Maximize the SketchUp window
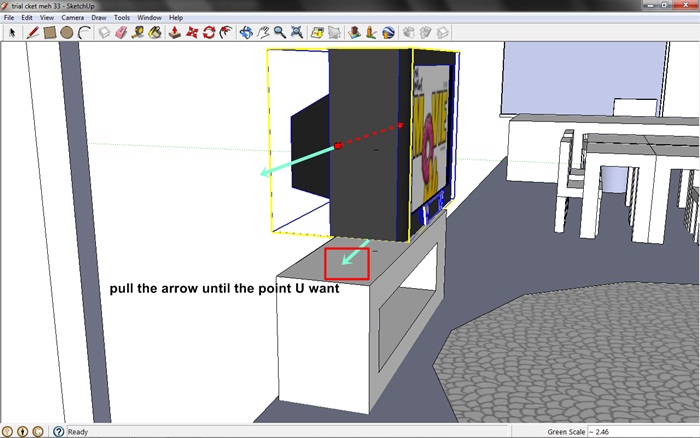The image size is (700, 438). click(x=665, y=5)
